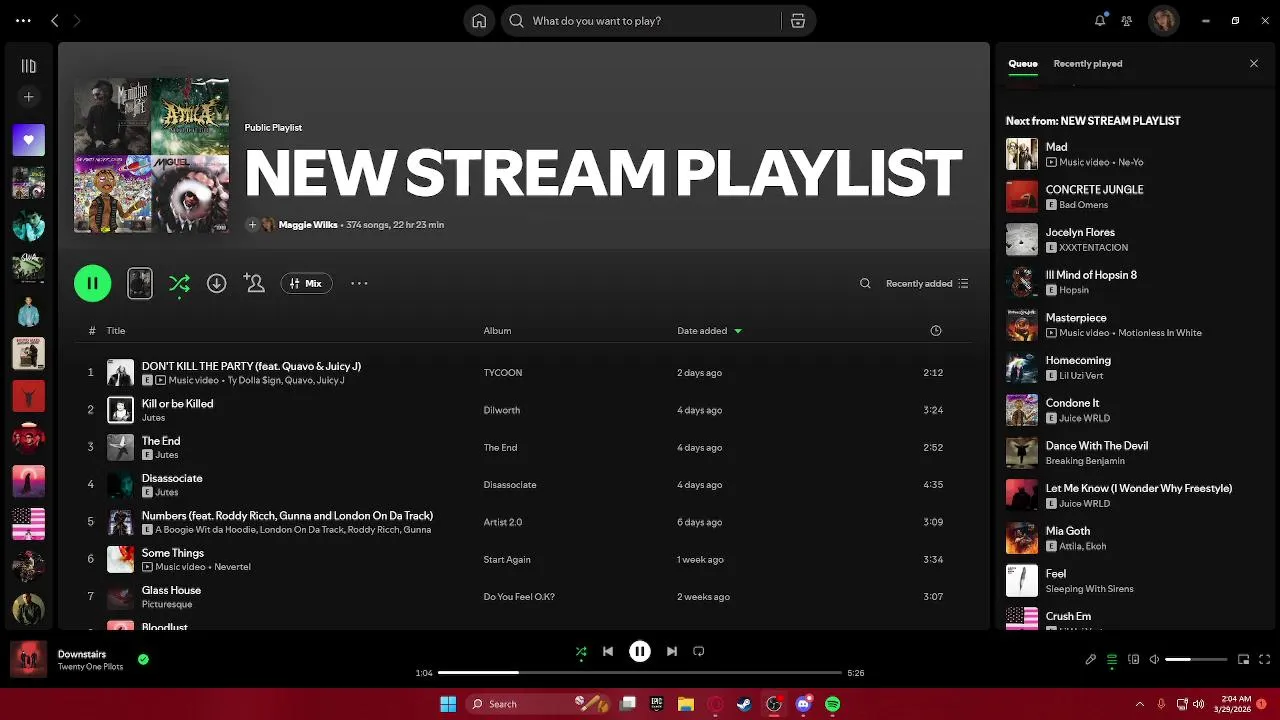Toggle shuffle in bottom player bar

[581, 652]
